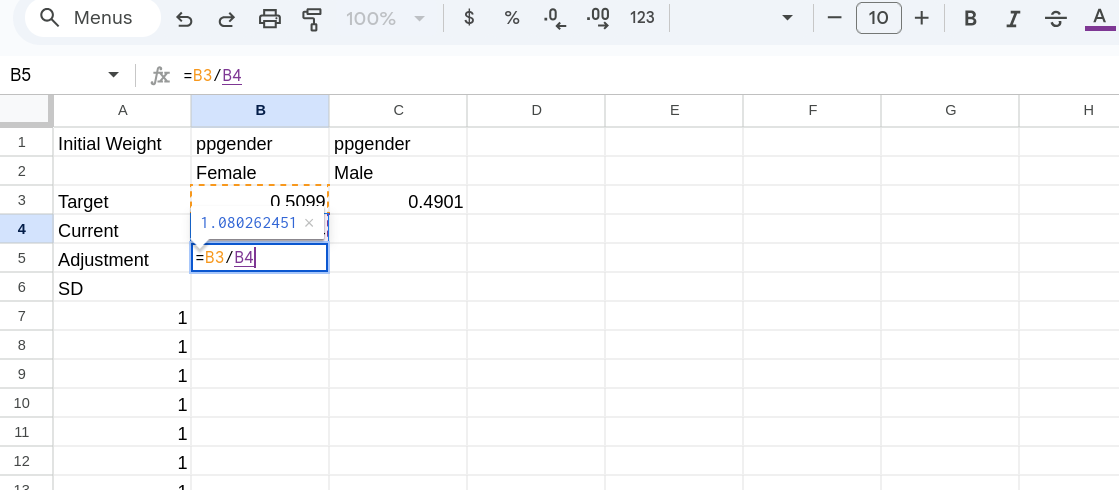Format as currency with dollar icon
The width and height of the screenshot is (1119, 490).
click(469, 18)
